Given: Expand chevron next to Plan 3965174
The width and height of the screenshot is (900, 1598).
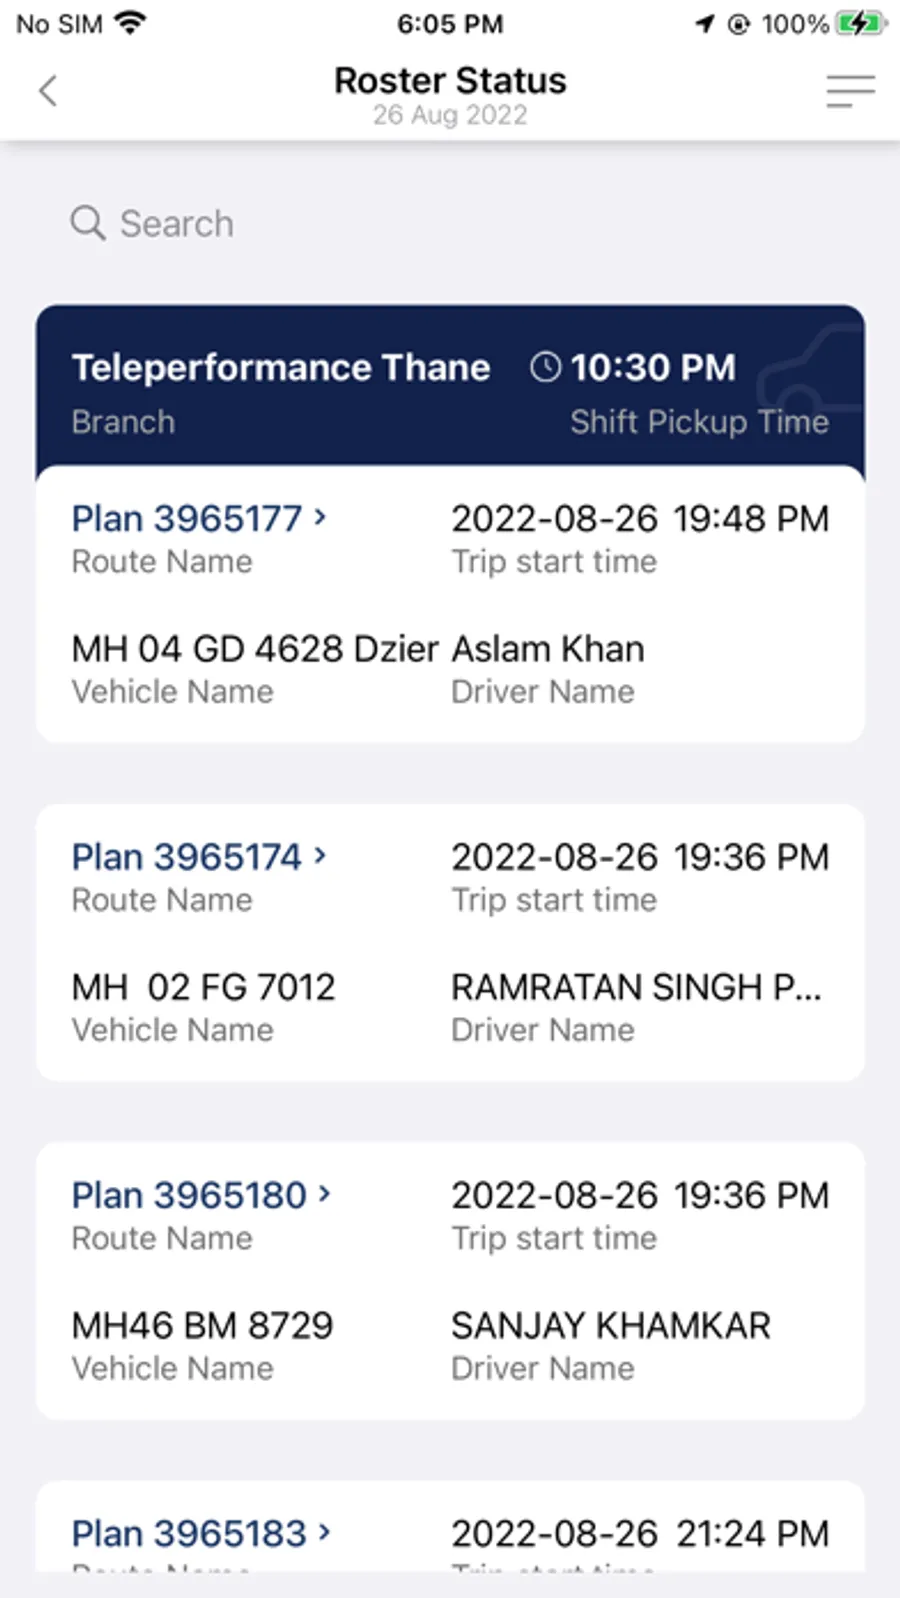Looking at the screenshot, I should pos(320,855).
